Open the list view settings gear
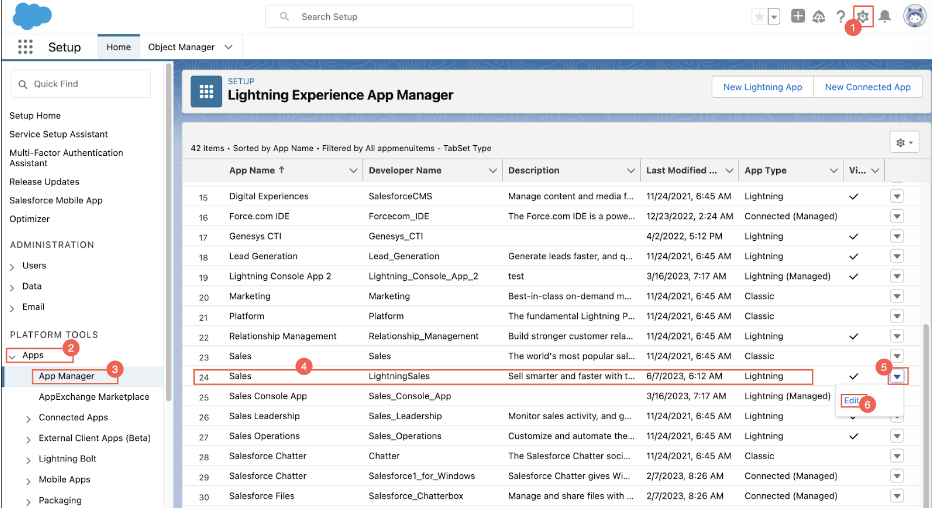 click(904, 143)
